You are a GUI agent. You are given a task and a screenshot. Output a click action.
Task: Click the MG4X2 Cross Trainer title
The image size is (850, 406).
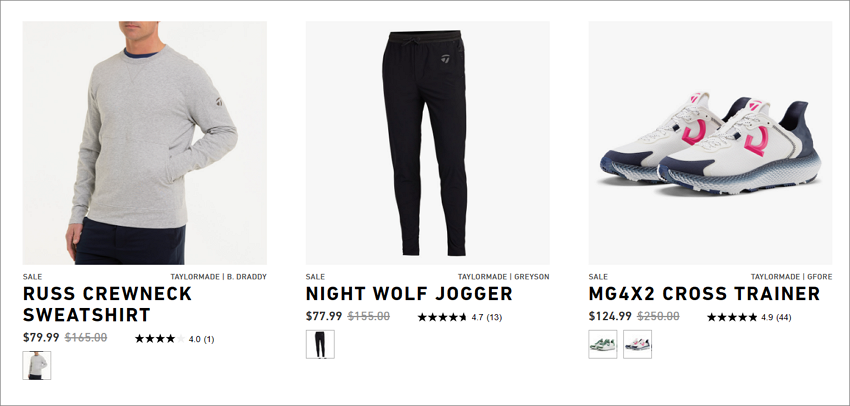point(704,294)
